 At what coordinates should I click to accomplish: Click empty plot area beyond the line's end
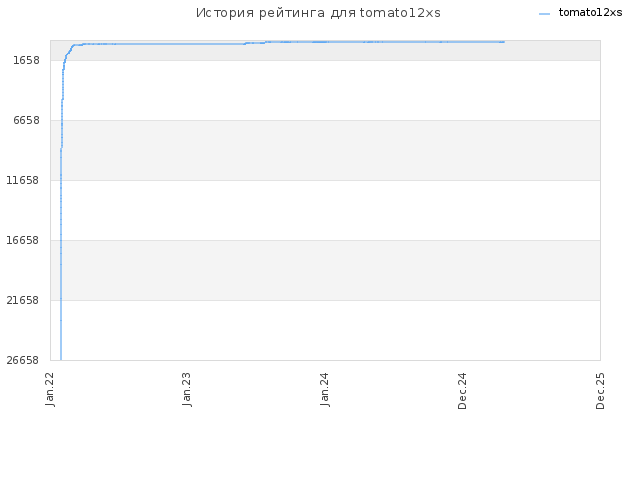point(553,204)
